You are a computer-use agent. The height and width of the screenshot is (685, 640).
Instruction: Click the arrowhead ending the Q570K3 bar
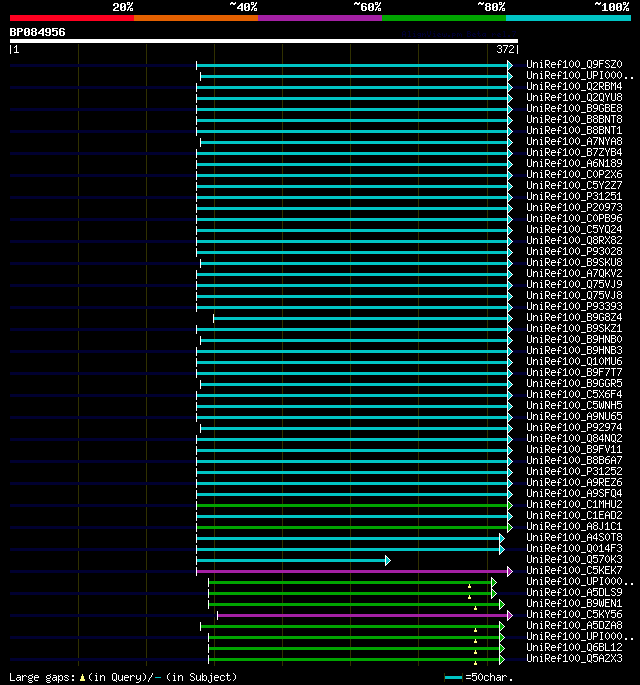pos(388,560)
